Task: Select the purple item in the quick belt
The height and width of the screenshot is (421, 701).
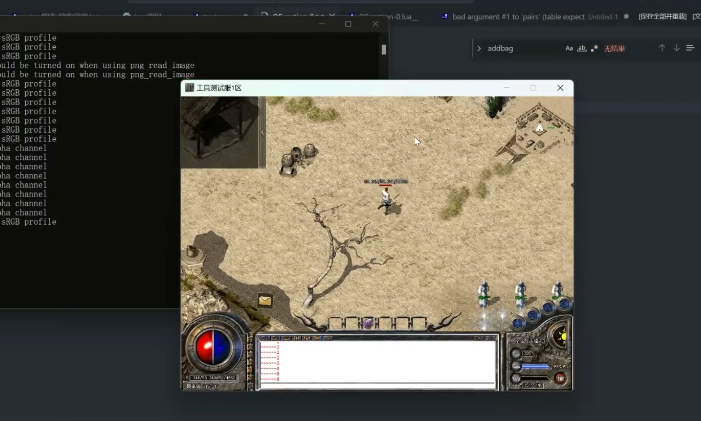Action: pyautogui.click(x=368, y=323)
